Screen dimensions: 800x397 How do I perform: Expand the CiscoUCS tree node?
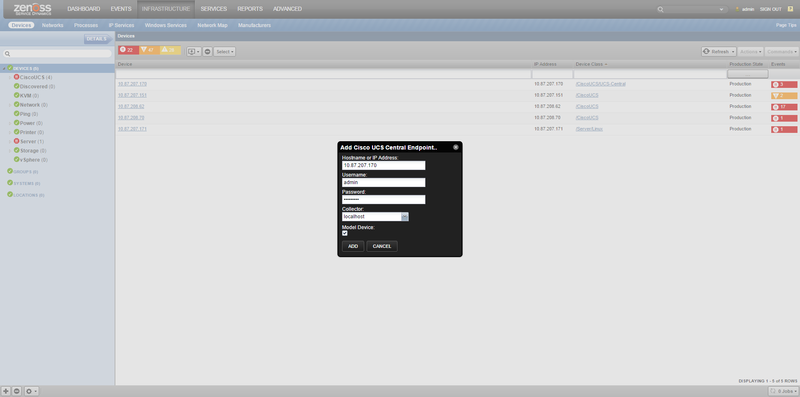click(10, 78)
